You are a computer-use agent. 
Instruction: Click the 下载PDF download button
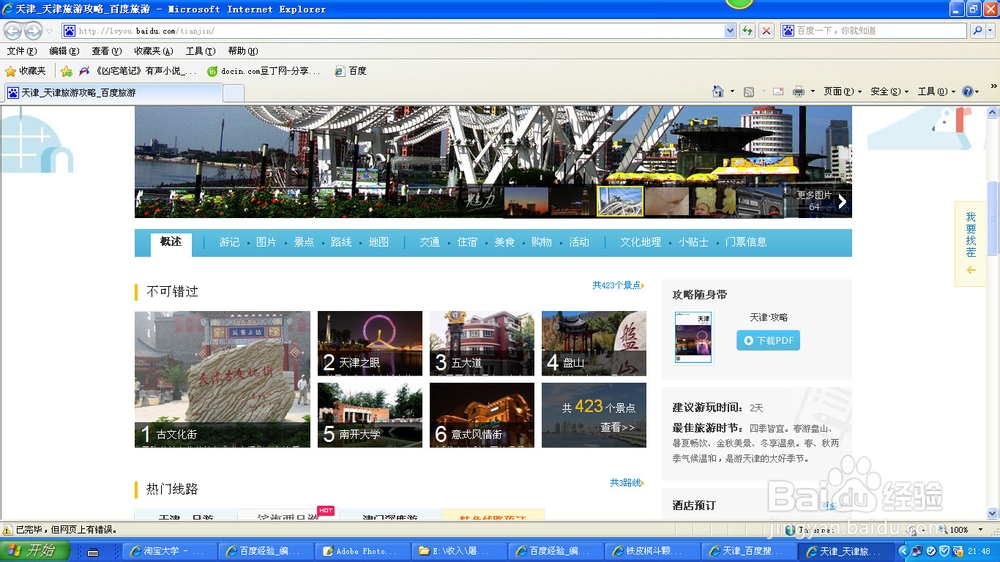click(768, 340)
